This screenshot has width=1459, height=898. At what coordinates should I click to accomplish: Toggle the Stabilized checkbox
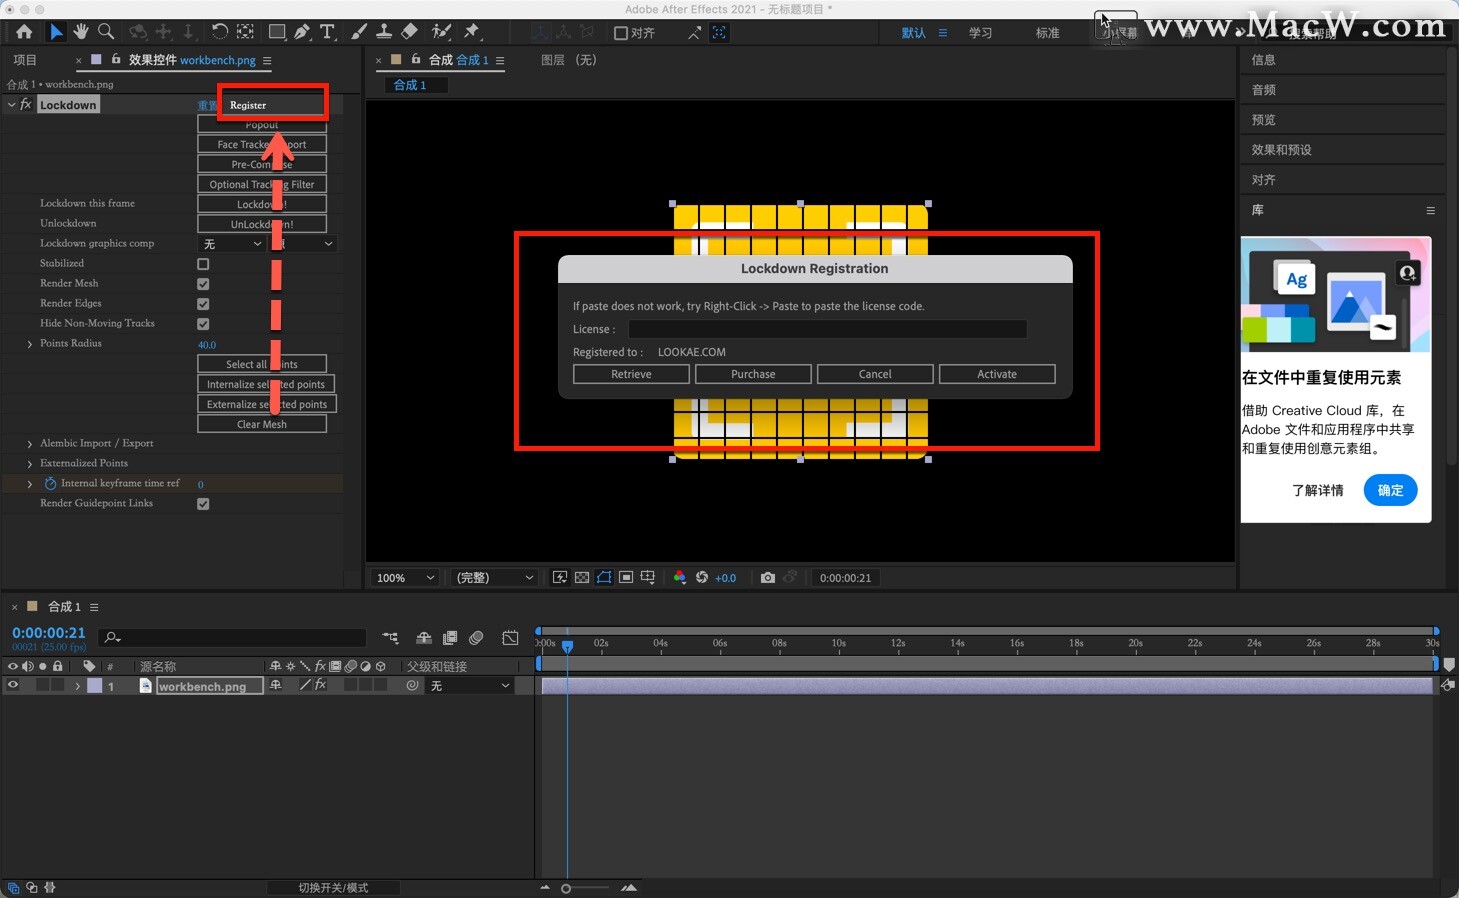point(203,264)
